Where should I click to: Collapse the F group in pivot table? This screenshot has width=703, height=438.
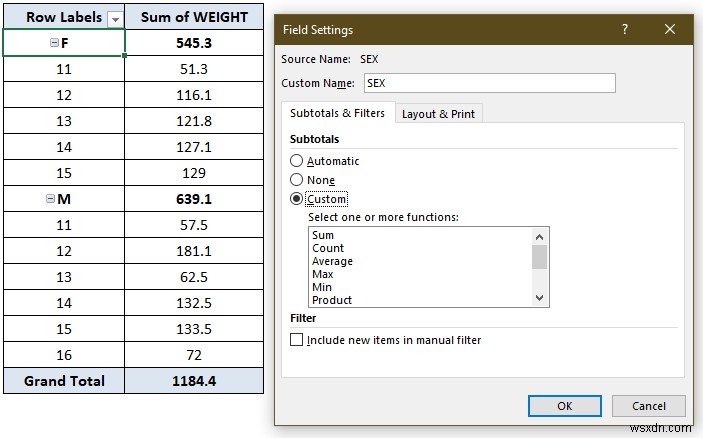tap(54, 44)
